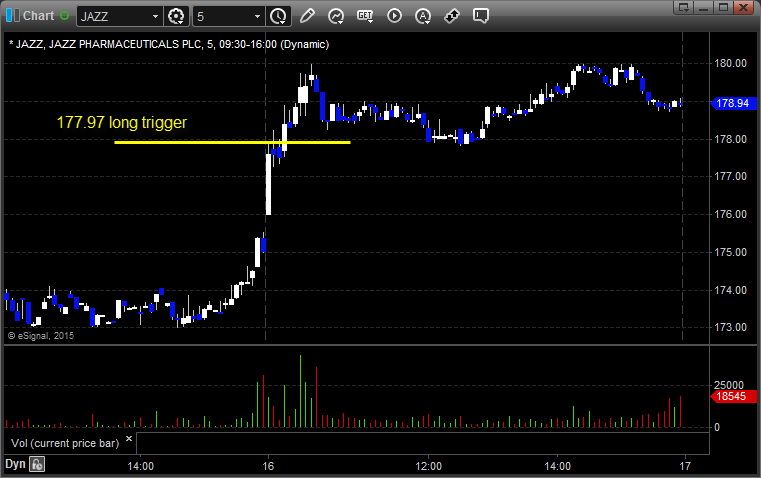Open the time template clock menu

click(279, 16)
